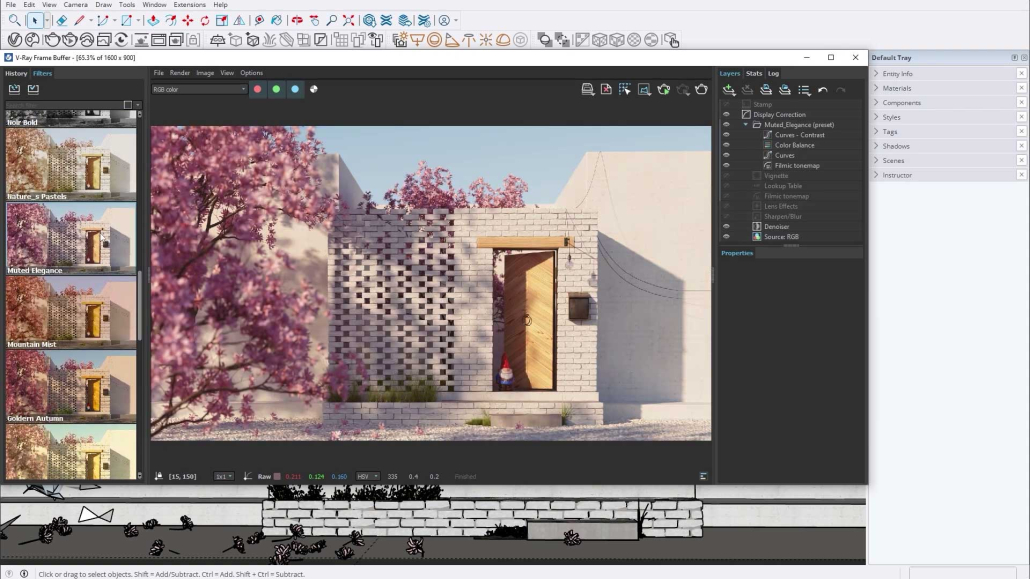Toggle the blue channel view
1030x579 pixels.
point(295,89)
